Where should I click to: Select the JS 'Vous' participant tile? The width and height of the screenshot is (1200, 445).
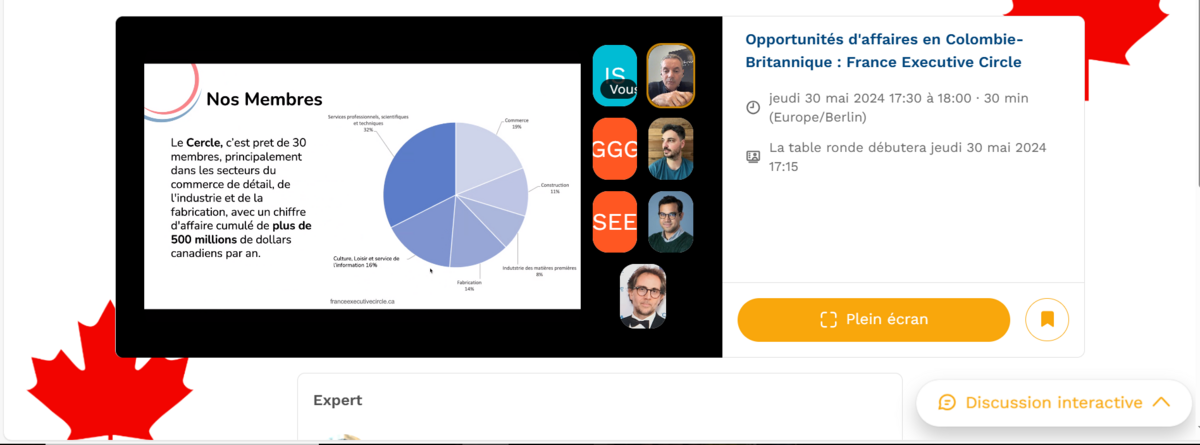point(615,75)
